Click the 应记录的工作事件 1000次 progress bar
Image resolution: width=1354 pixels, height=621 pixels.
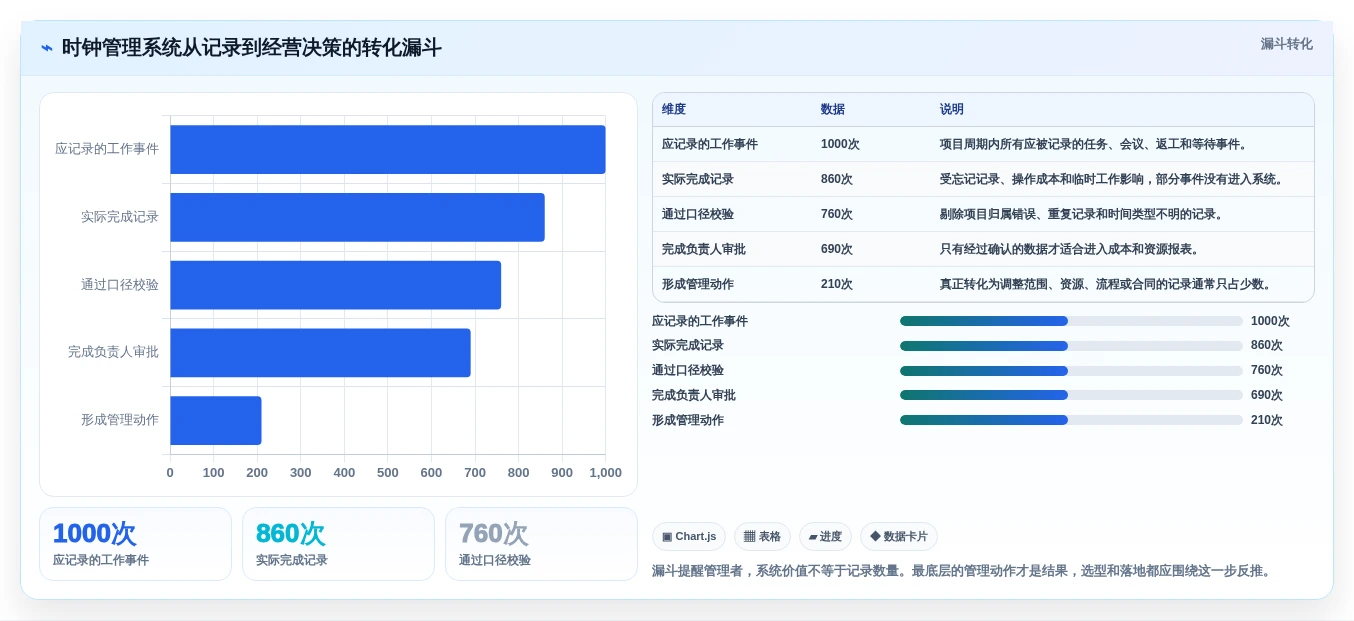coord(1071,321)
